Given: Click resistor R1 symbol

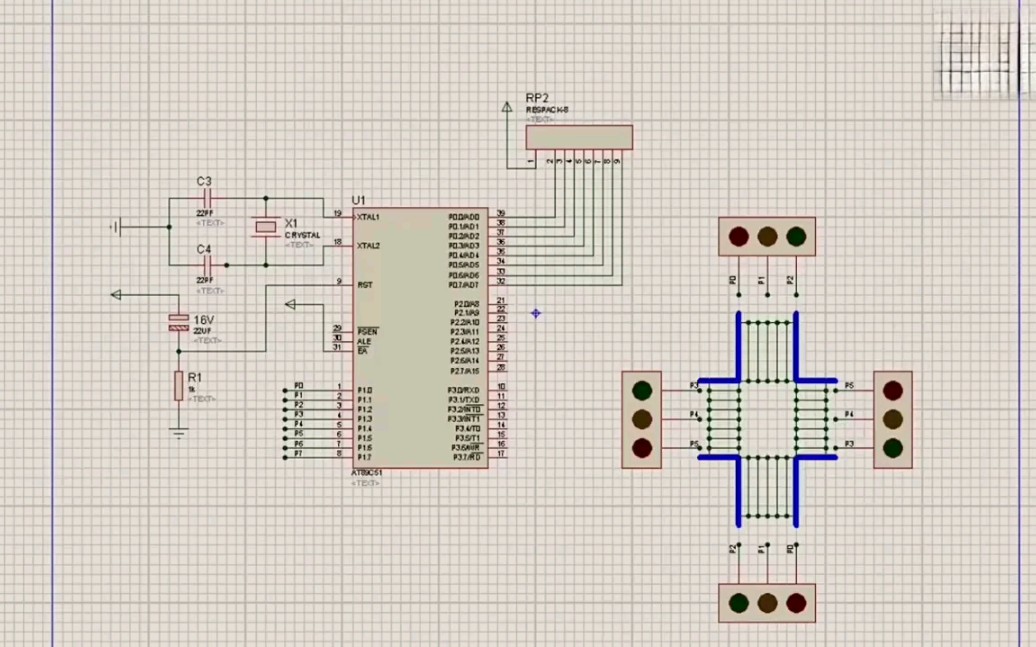Looking at the screenshot, I should 178,386.
